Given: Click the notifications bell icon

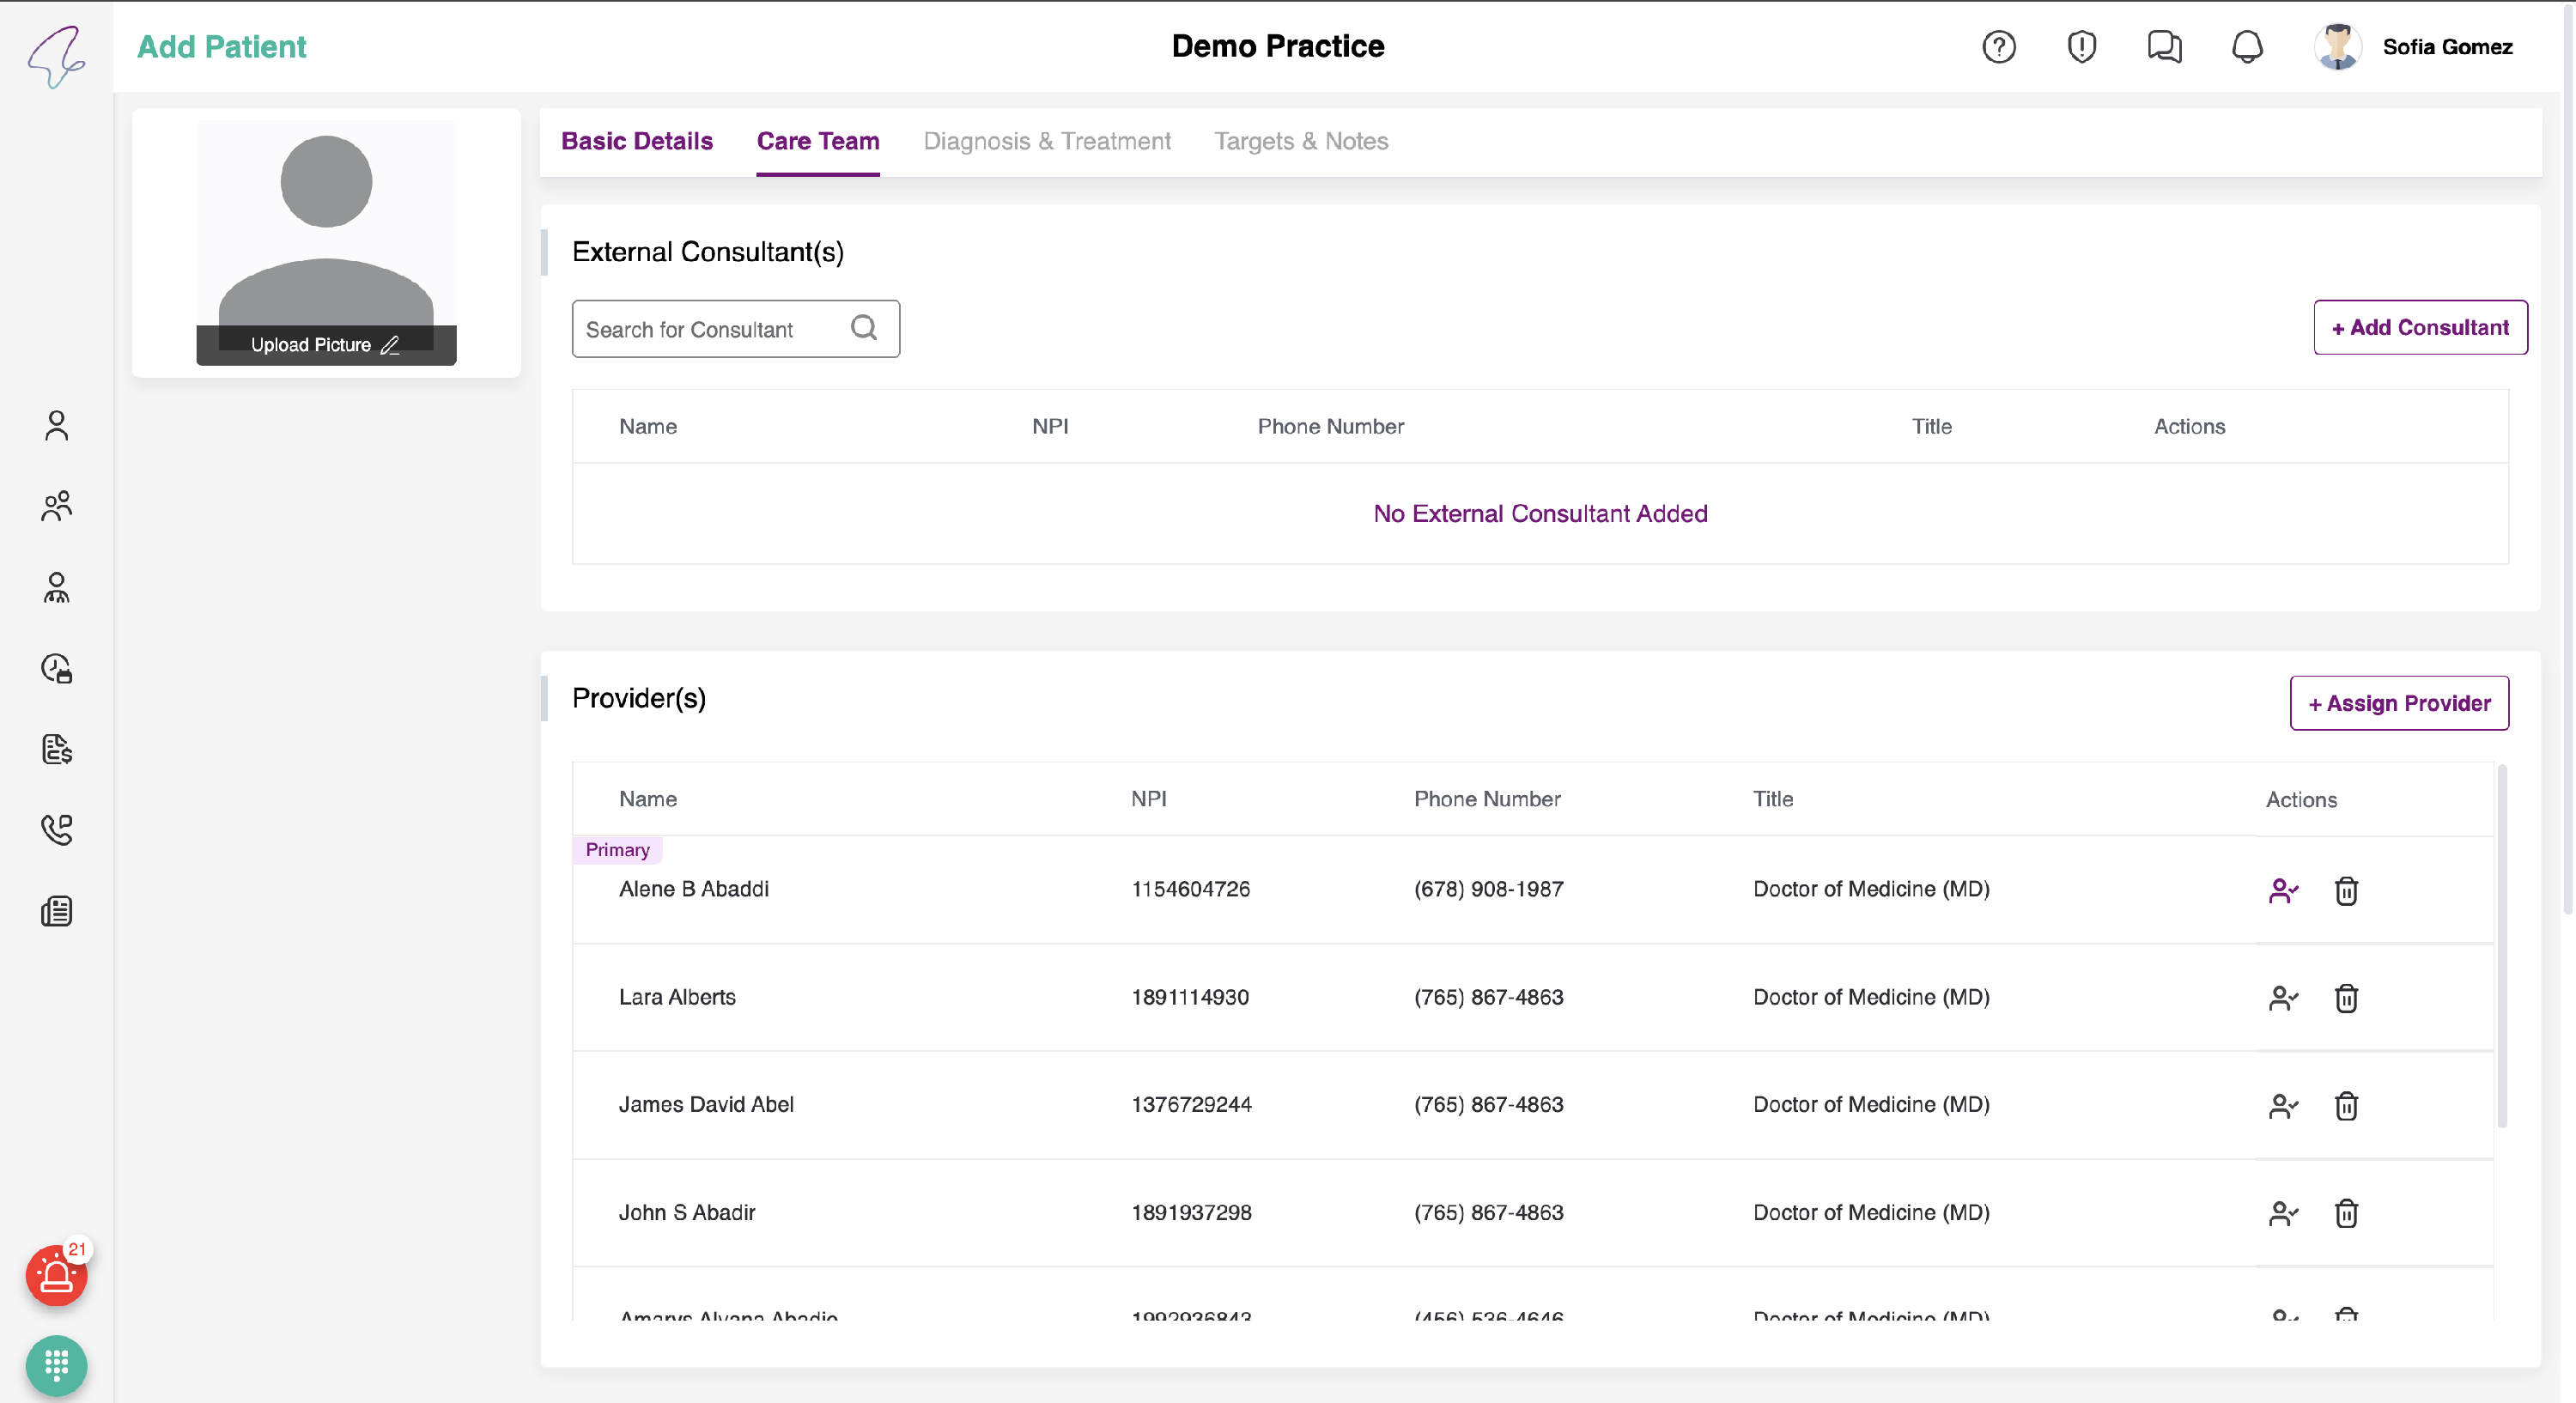Looking at the screenshot, I should pyautogui.click(x=2247, y=47).
